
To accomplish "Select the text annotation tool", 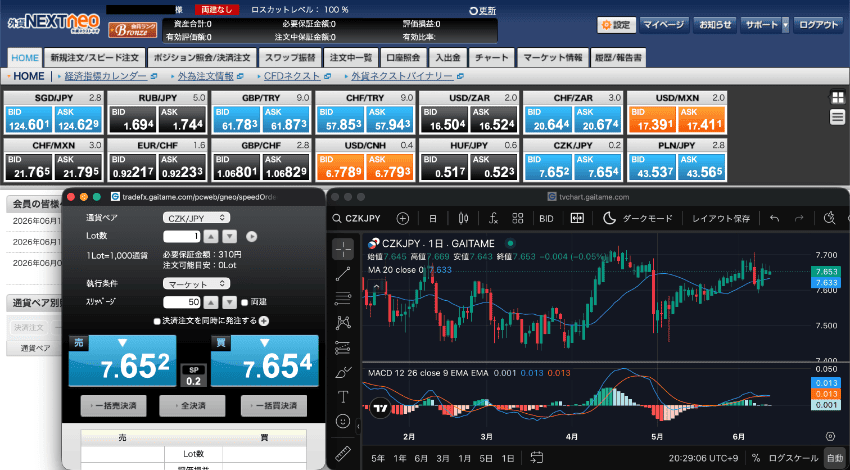I will click(343, 397).
